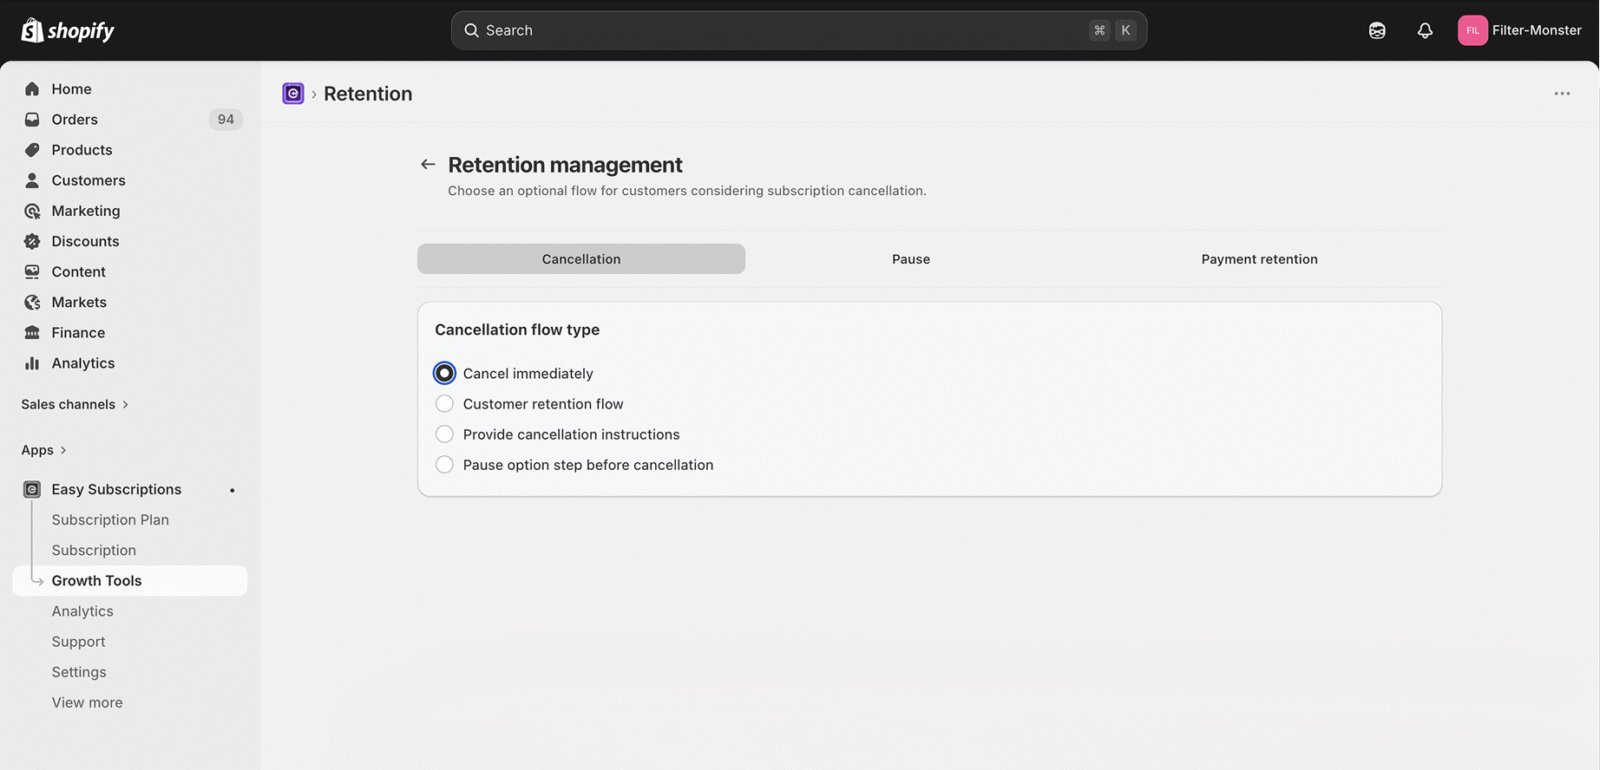
Task: Open Subscription Plan in sidebar
Action: (110, 520)
